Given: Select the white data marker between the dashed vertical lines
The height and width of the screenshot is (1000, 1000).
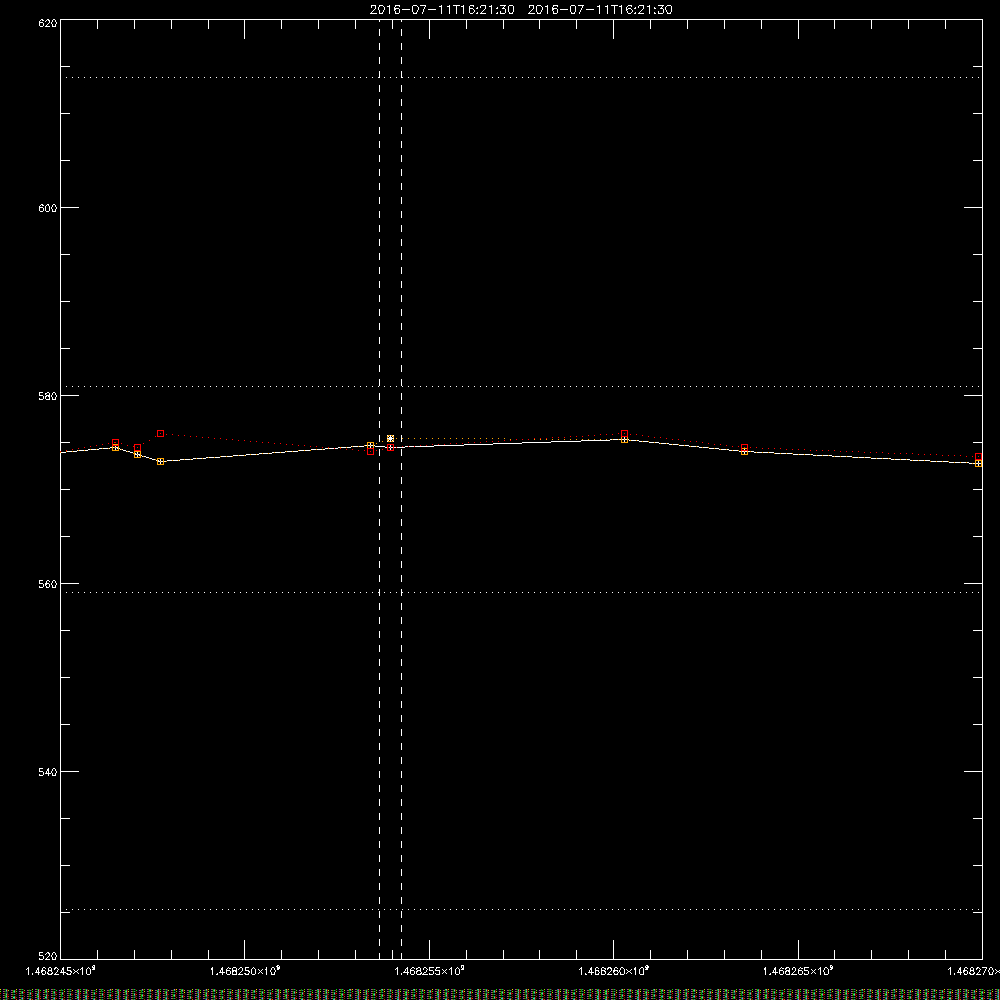Looking at the screenshot, I should [x=390, y=439].
